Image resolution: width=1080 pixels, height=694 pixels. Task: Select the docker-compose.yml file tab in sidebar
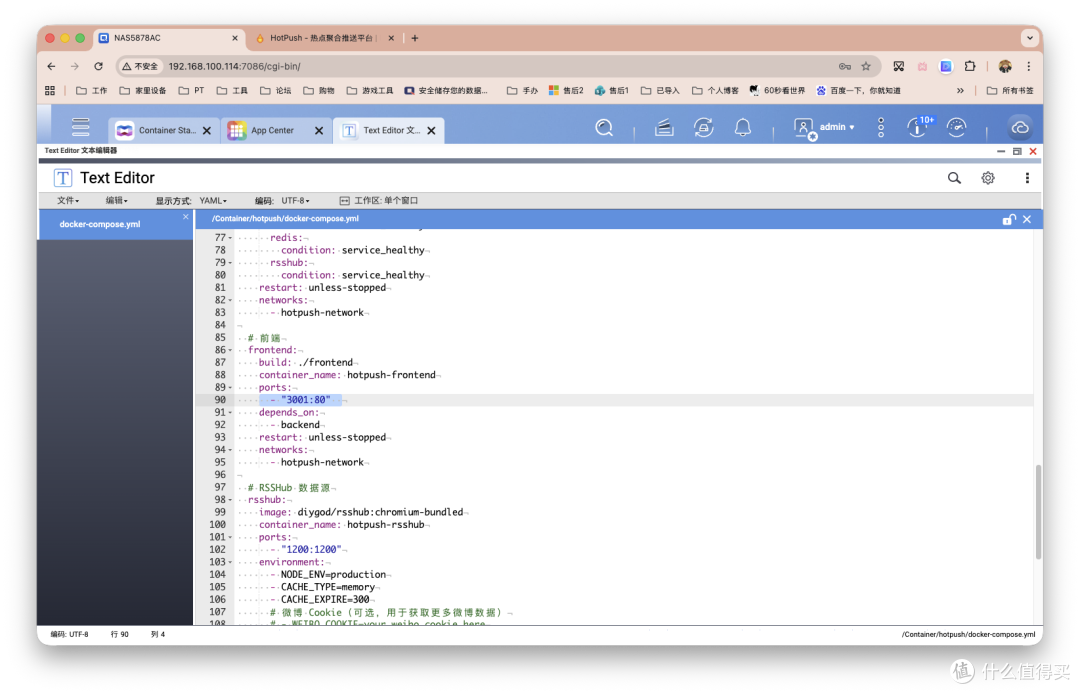[100, 224]
